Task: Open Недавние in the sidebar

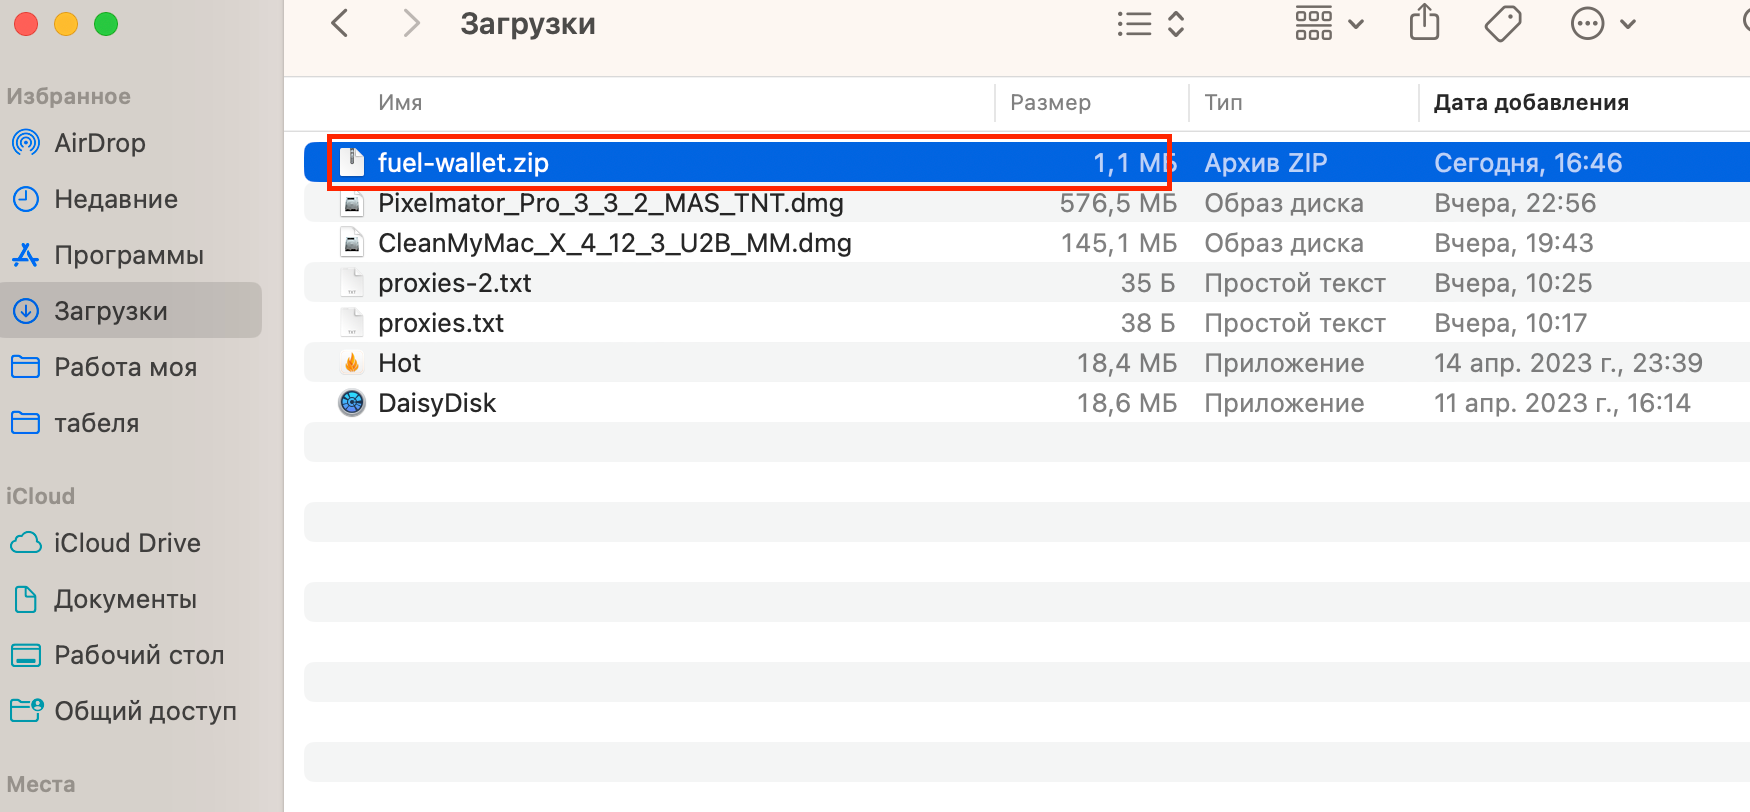Action: point(131,199)
